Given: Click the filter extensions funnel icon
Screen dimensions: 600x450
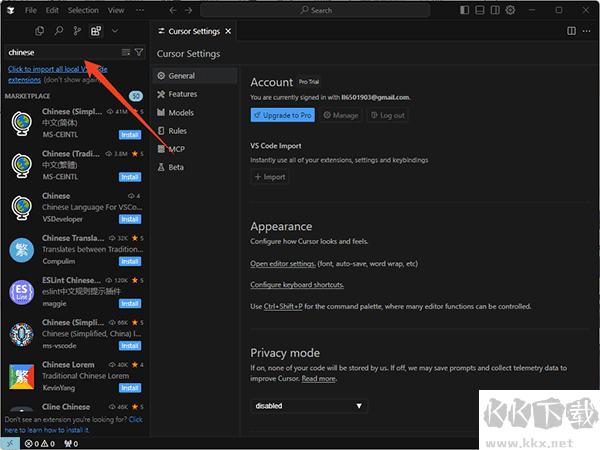Looking at the screenshot, I should (x=139, y=52).
